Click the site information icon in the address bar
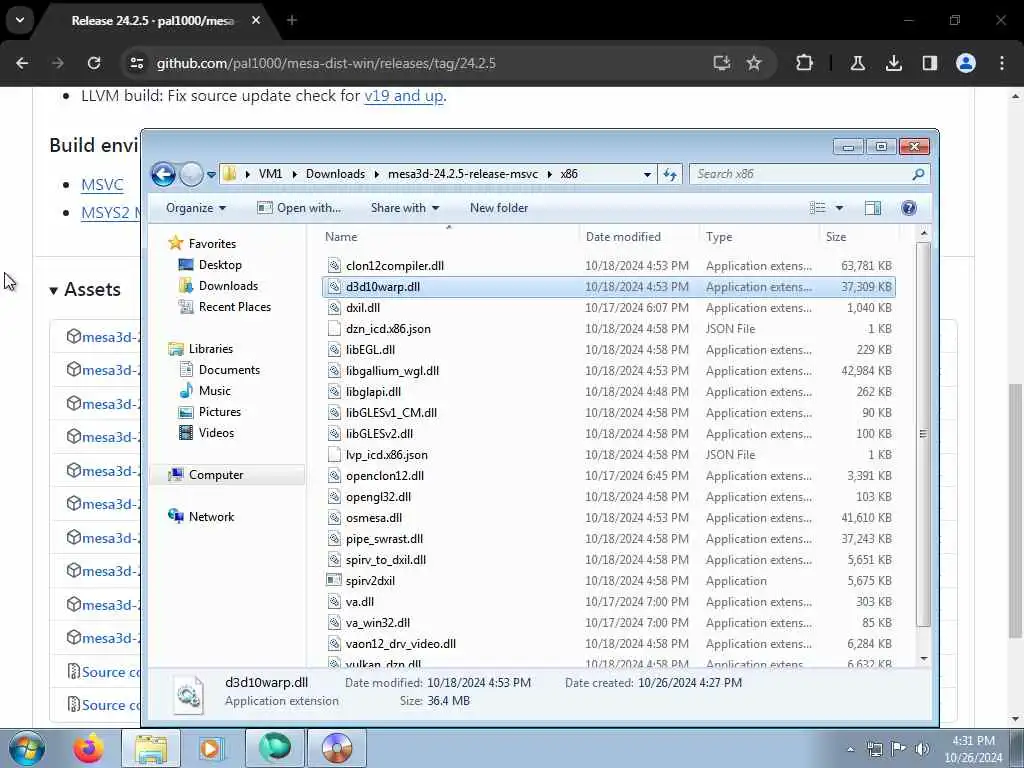 (x=137, y=63)
